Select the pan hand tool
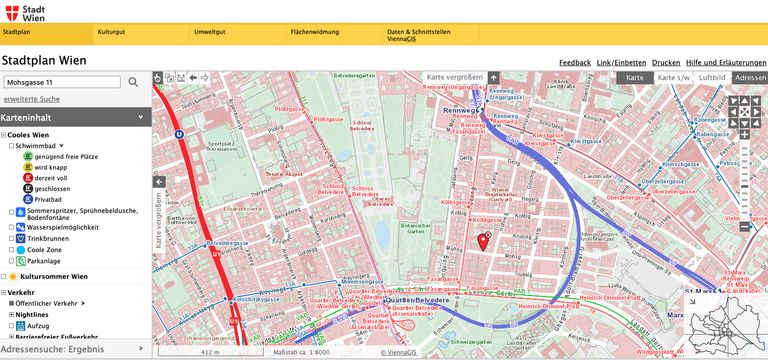Screen dimensions: 768x360 tap(158, 77)
